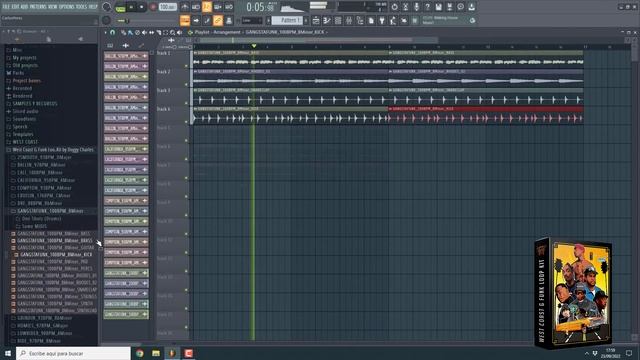This screenshot has height=360, width=640.
Task: Toggle the metronome icon
Action: [185, 7]
